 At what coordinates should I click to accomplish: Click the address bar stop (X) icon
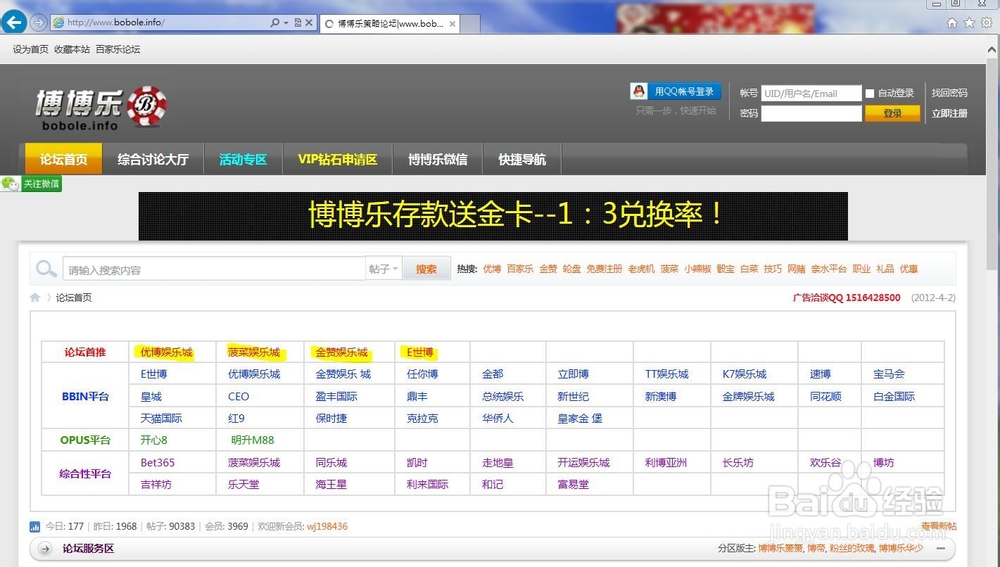point(309,22)
